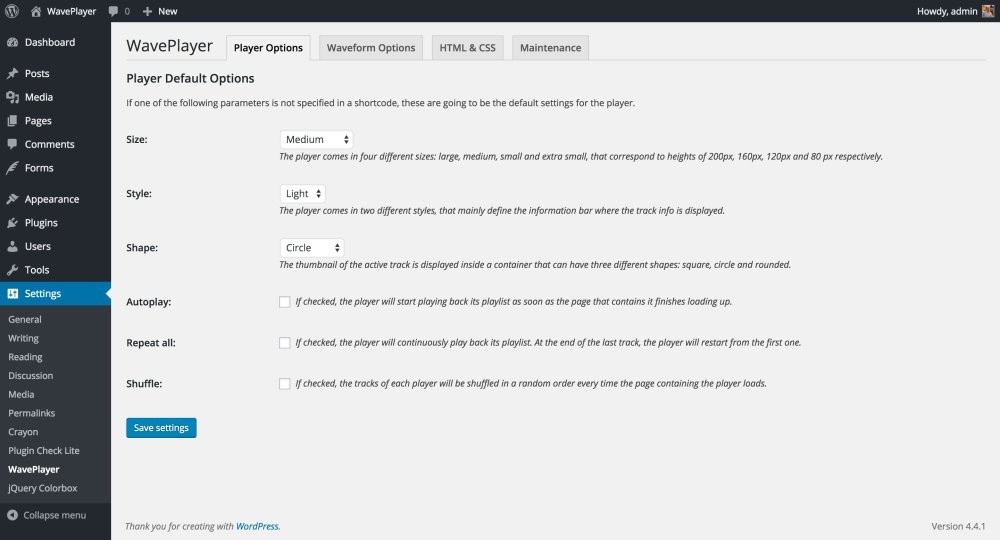
Task: Follow the WordPress link in the footer
Action: pos(258,526)
